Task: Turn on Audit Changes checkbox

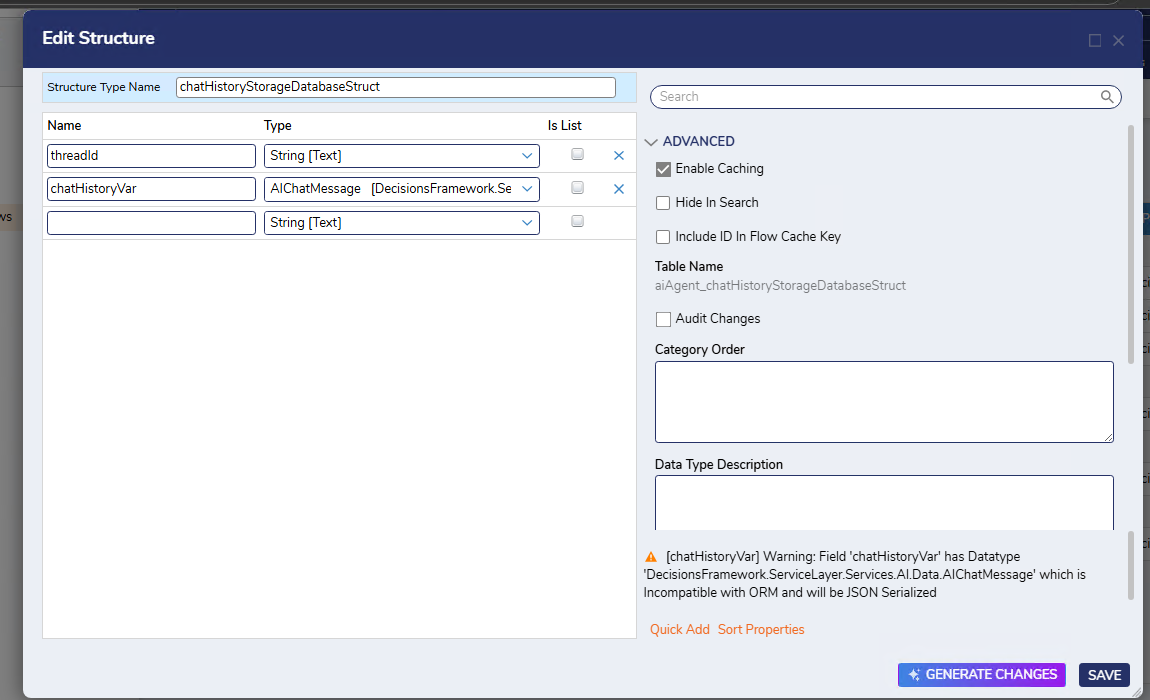Action: [x=663, y=319]
